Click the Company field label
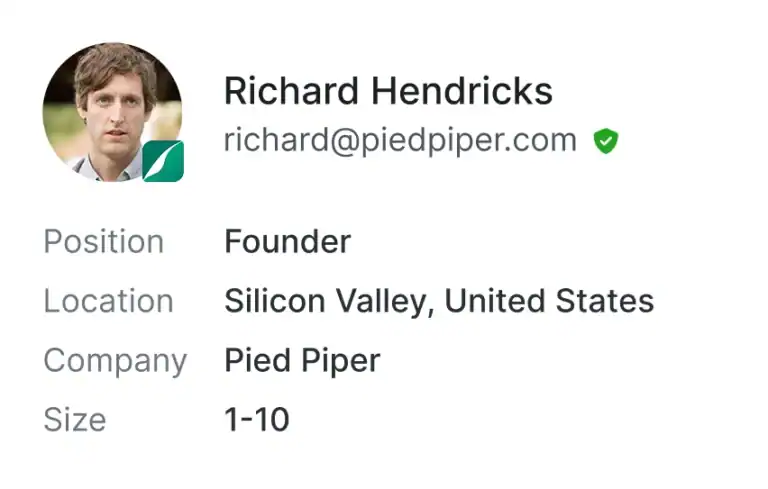 pyautogui.click(x=116, y=362)
